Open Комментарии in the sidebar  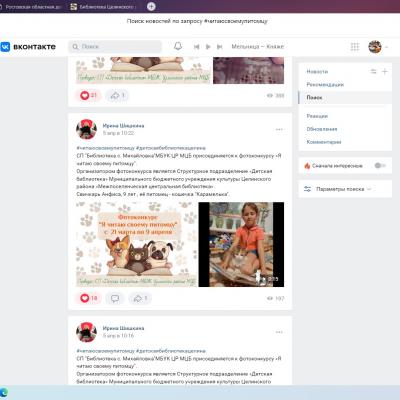324,142
